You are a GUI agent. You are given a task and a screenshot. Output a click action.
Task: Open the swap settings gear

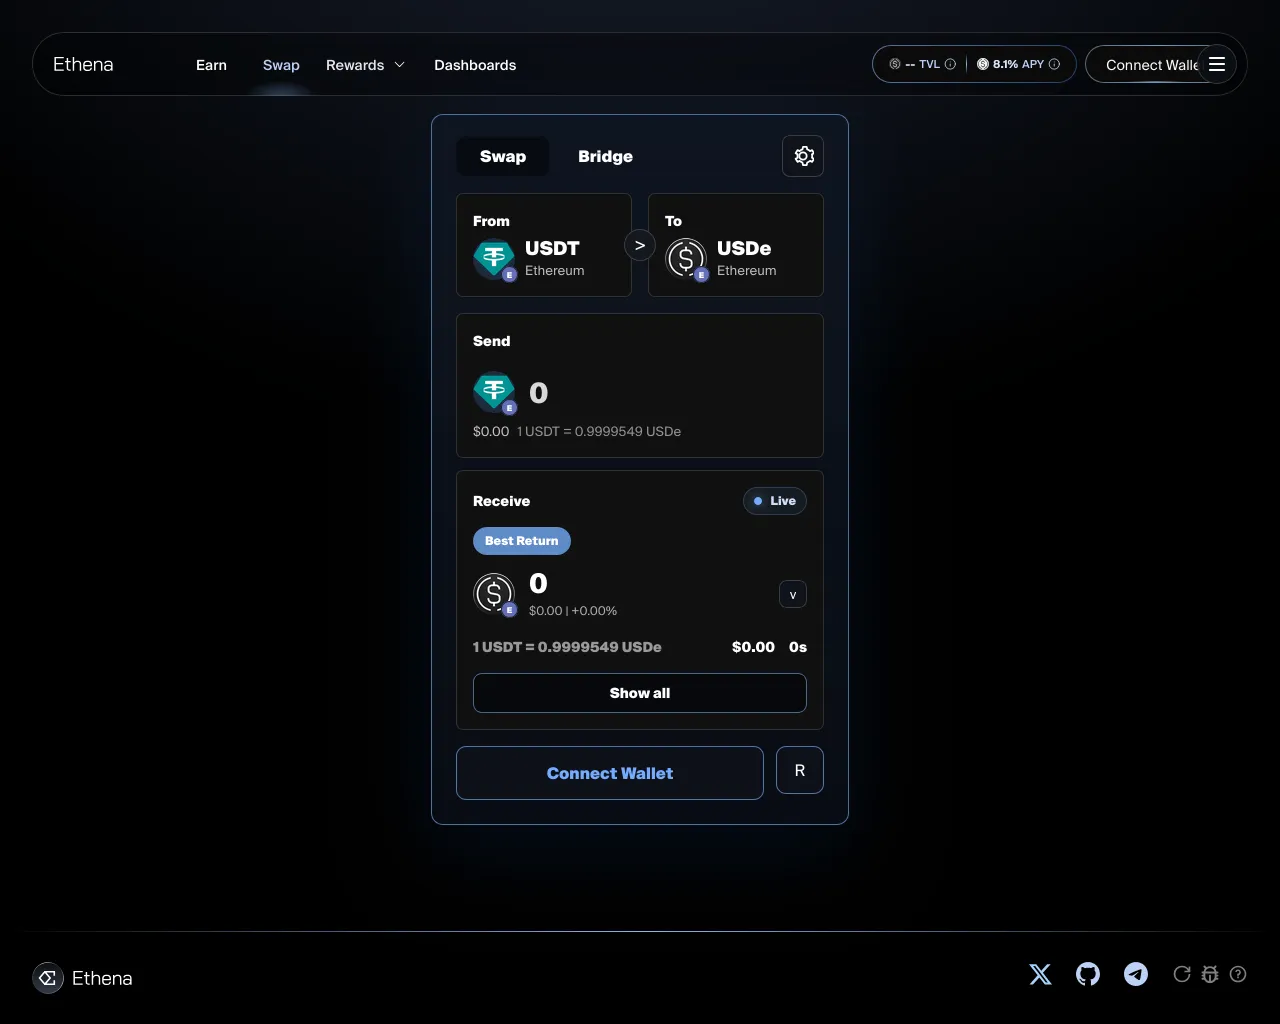coord(803,156)
